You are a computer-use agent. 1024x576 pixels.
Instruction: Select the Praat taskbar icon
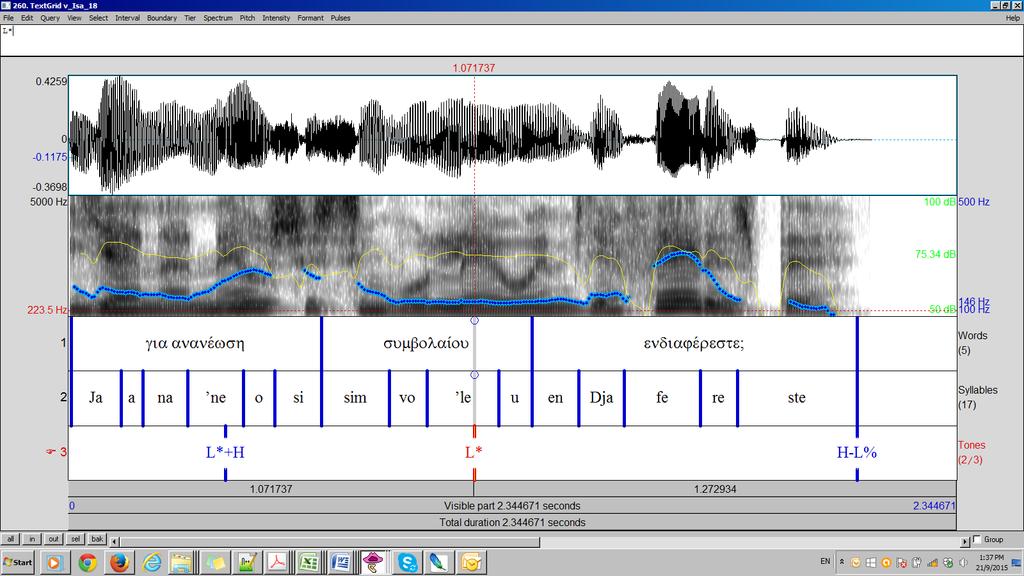coord(373,562)
